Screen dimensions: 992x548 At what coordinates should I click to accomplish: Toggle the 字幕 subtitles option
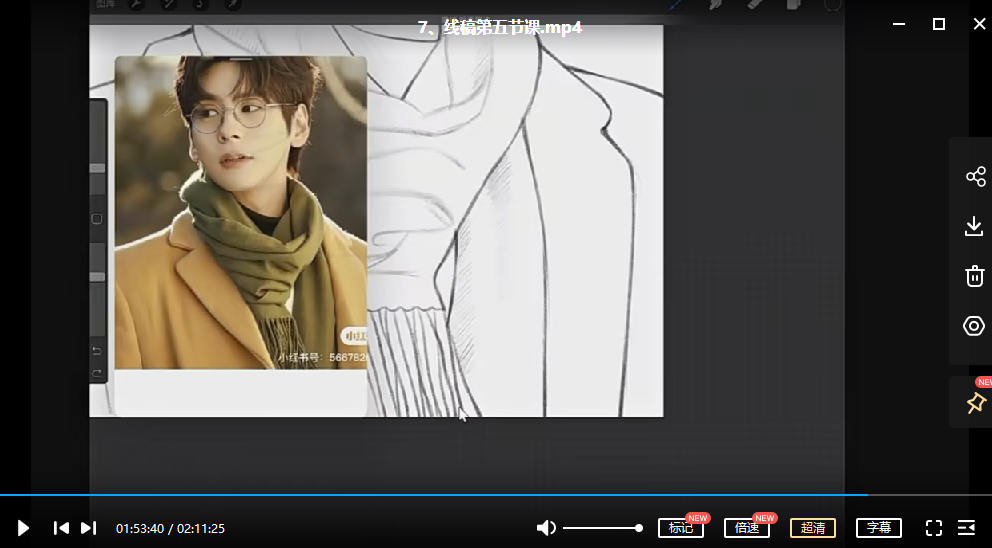coord(879,528)
